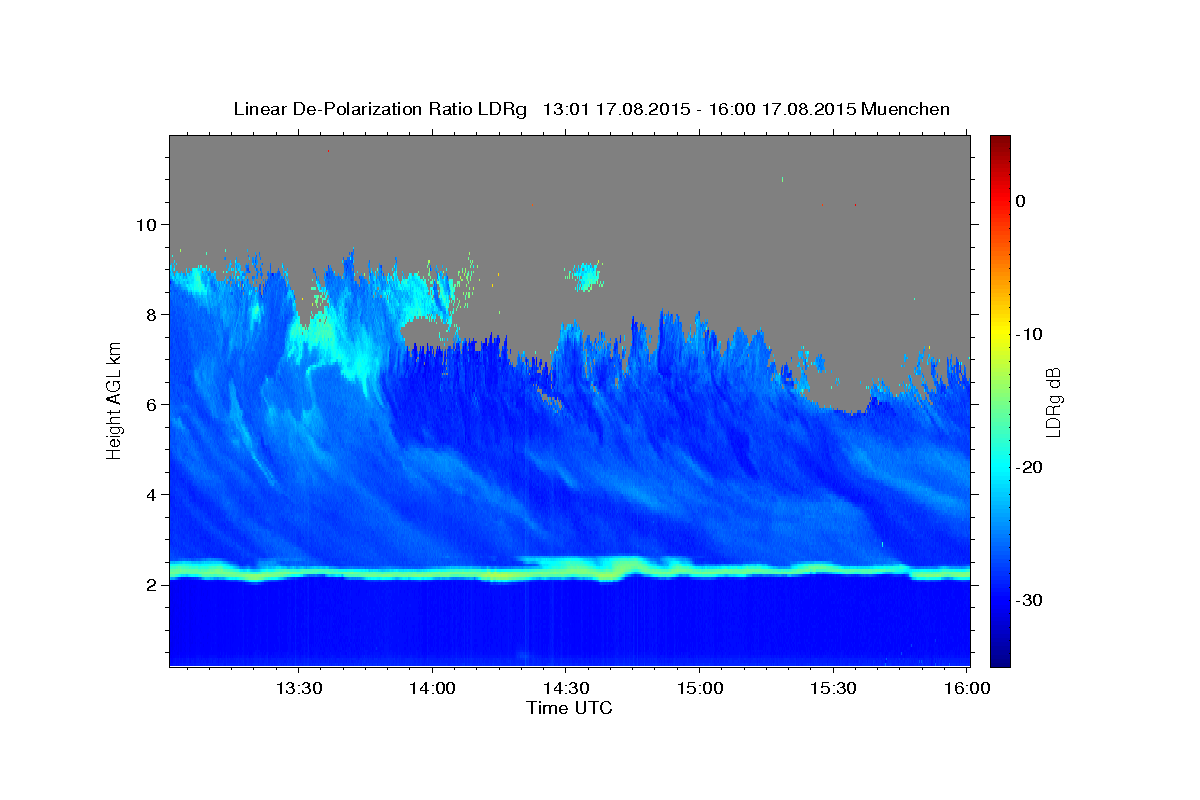Screen dimensions: 1200x800
Task: Click the 'Time UTC' x-axis label
Action: point(569,708)
